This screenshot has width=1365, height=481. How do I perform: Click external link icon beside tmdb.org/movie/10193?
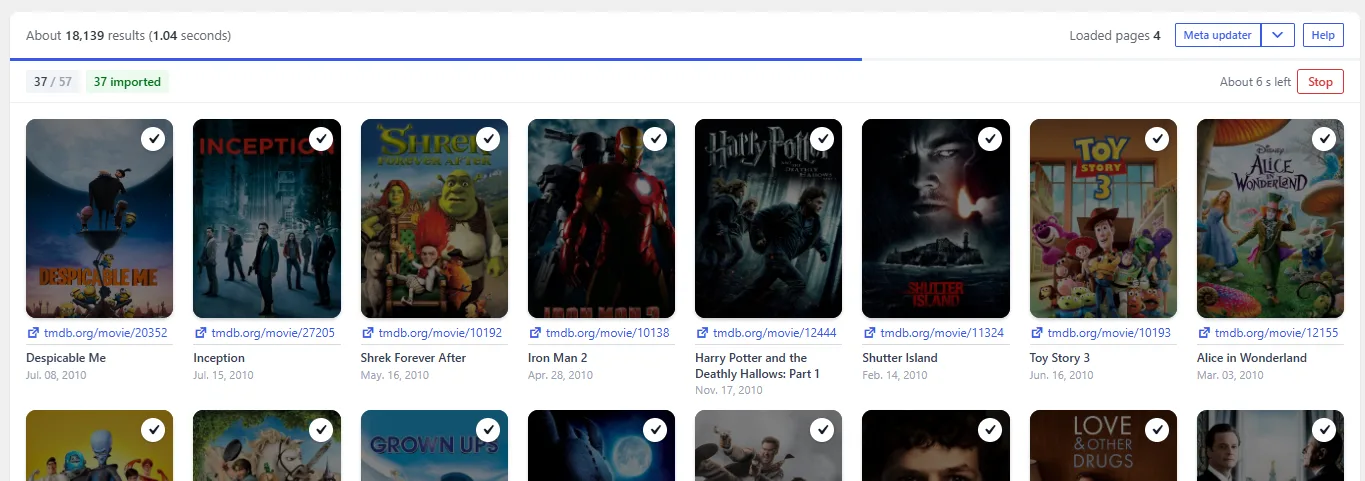pos(1036,333)
